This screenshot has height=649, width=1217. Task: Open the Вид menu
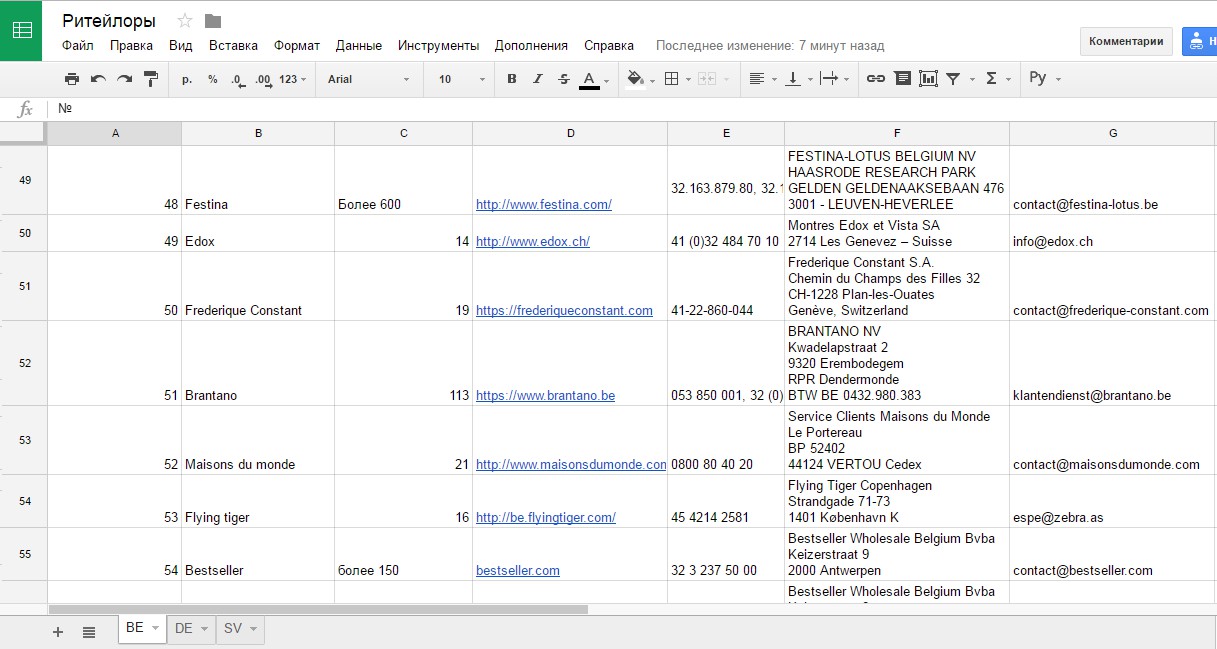[x=181, y=45]
